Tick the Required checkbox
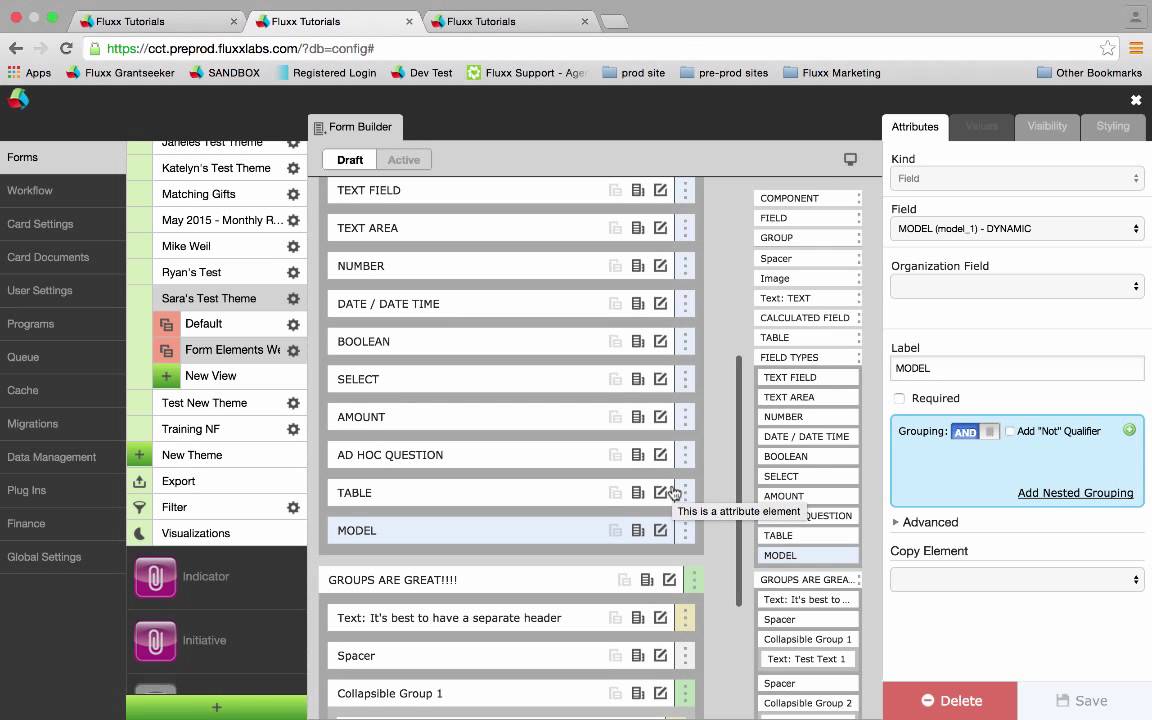 point(899,398)
